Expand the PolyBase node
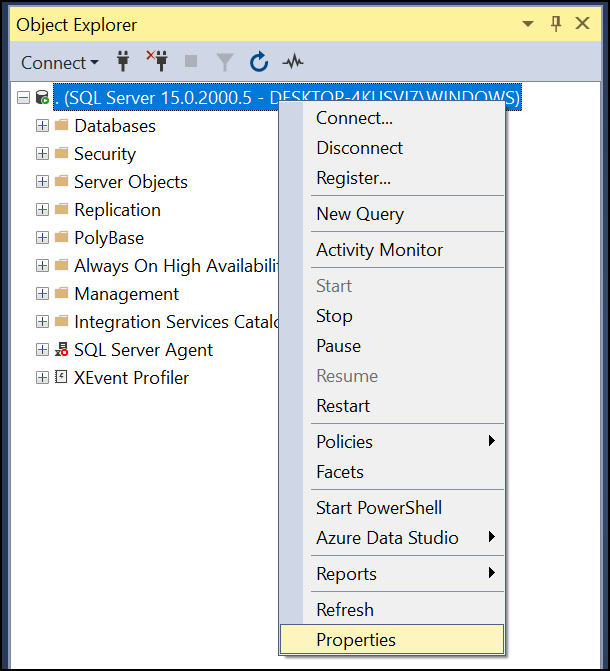 point(42,238)
